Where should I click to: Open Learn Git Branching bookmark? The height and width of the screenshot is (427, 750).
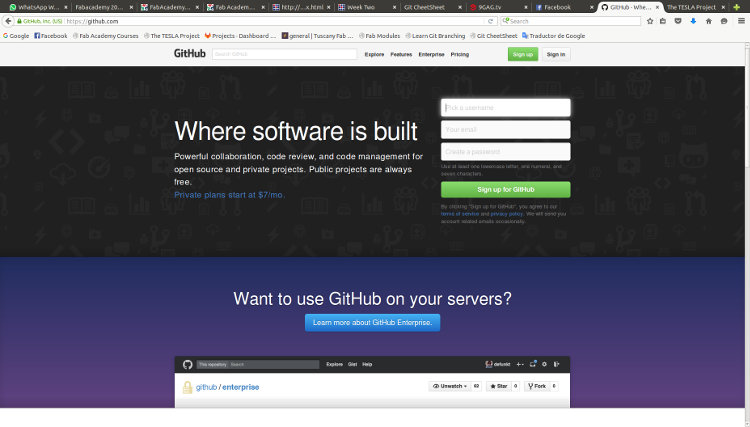[435, 36]
